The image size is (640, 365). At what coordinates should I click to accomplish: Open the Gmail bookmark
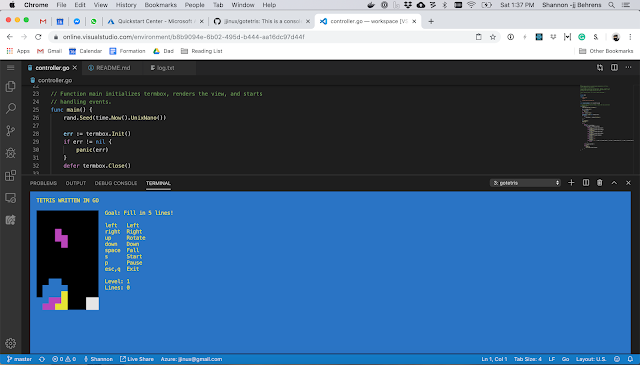click(x=49, y=51)
